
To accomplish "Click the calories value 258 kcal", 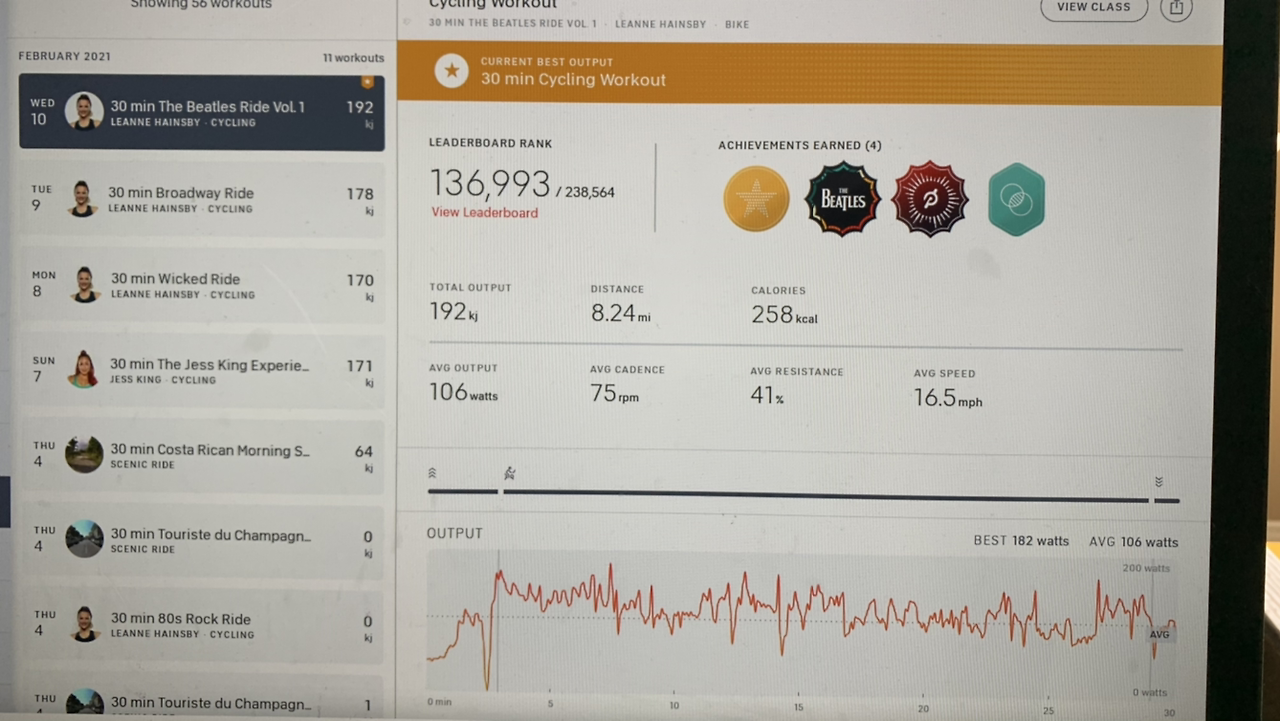I will (784, 315).
